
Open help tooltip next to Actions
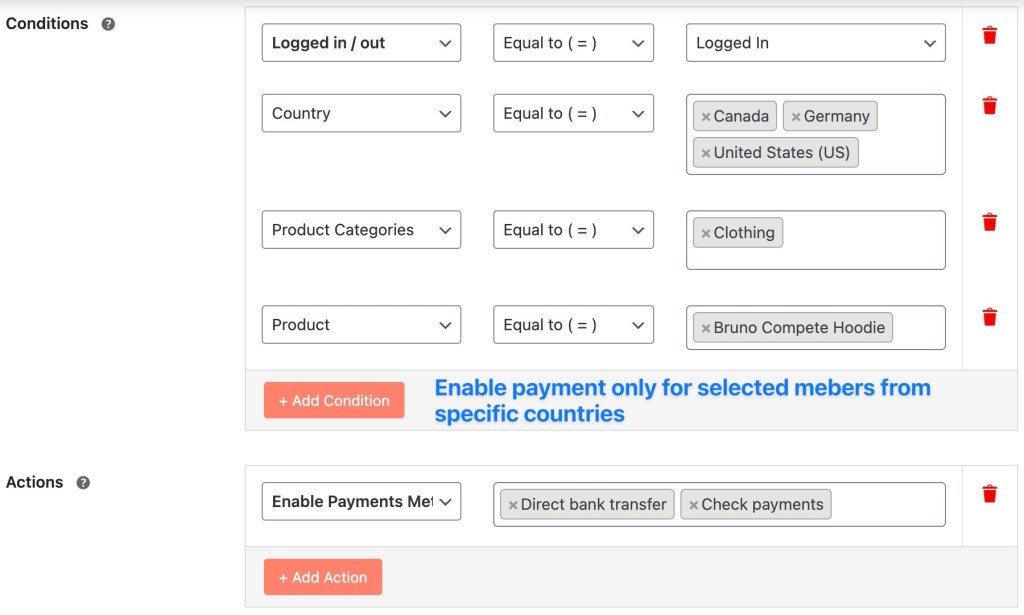tap(83, 482)
